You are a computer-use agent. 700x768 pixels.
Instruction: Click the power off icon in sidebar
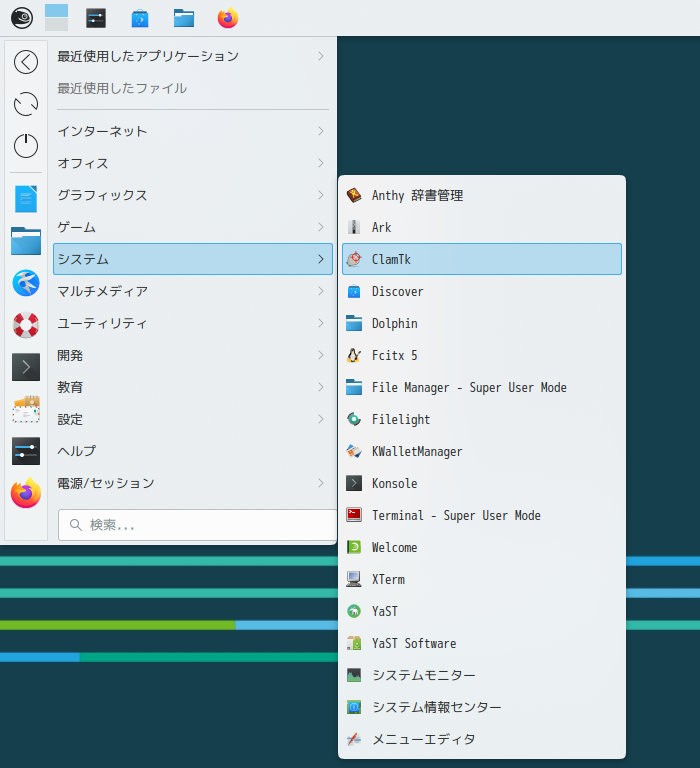click(26, 145)
